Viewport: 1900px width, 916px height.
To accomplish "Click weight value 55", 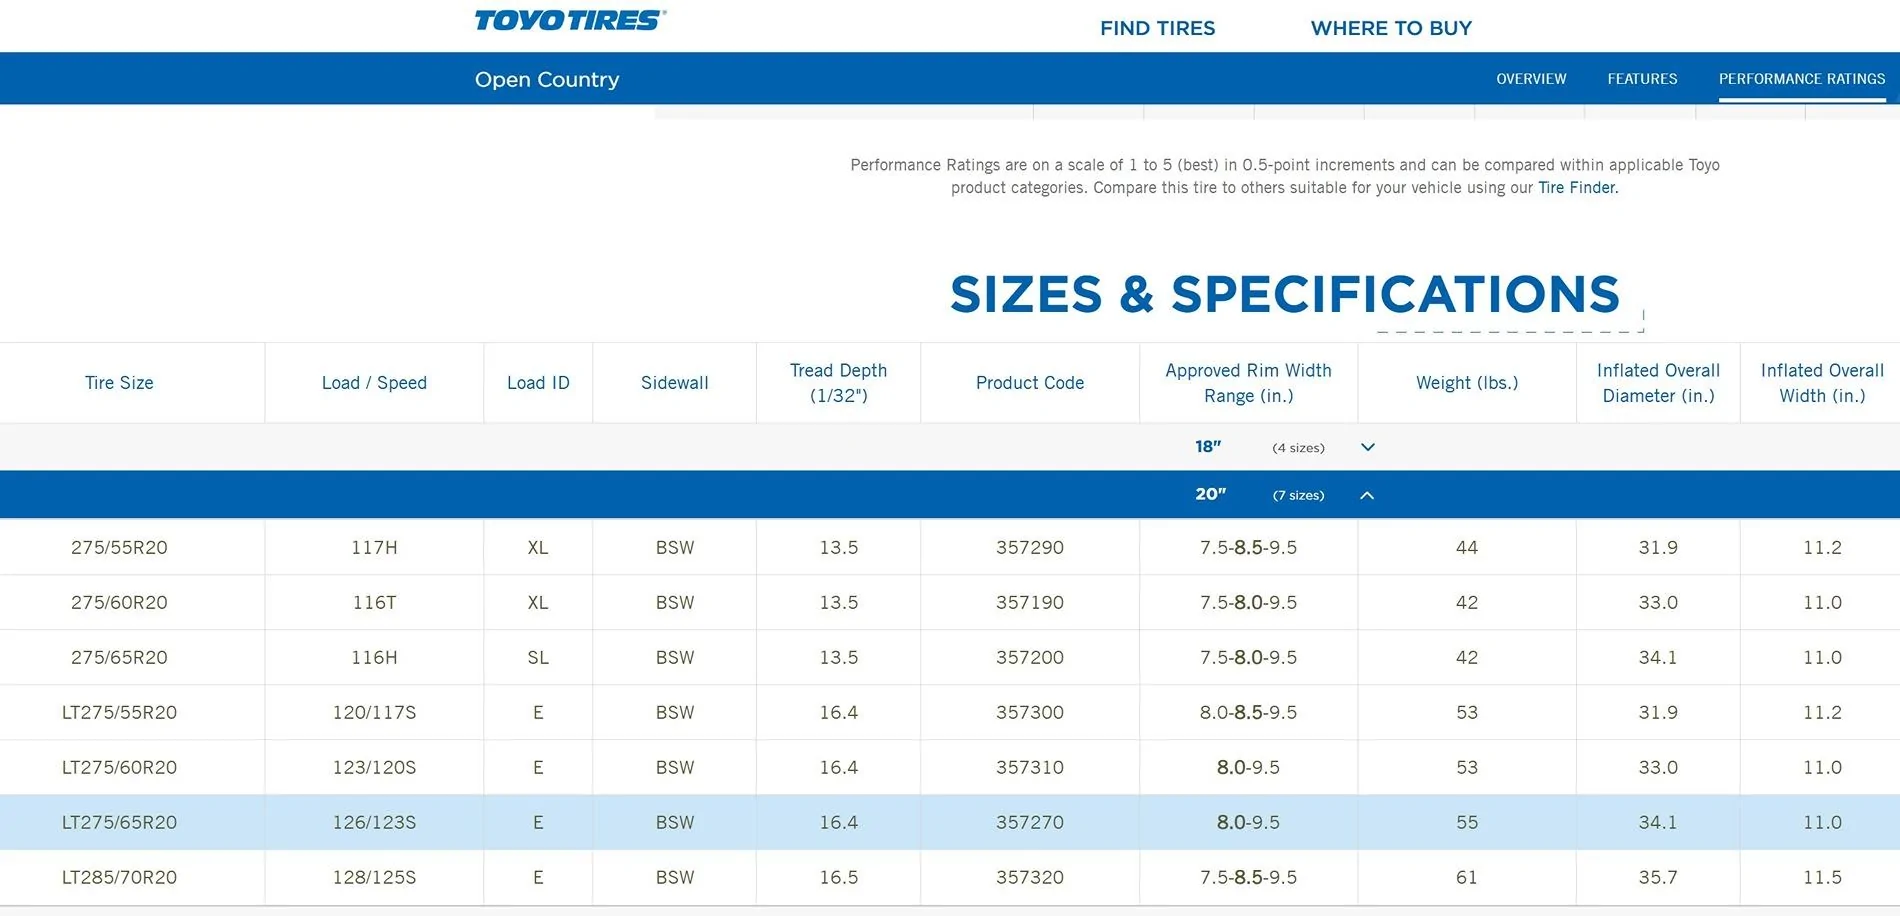I will 1467,822.
